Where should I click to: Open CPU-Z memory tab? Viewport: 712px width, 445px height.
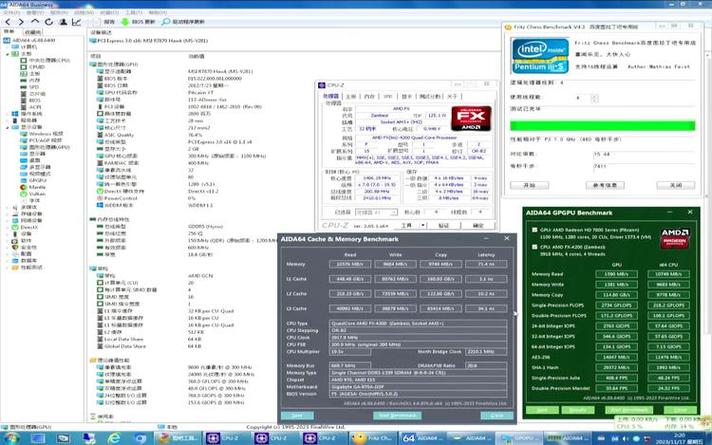369,96
